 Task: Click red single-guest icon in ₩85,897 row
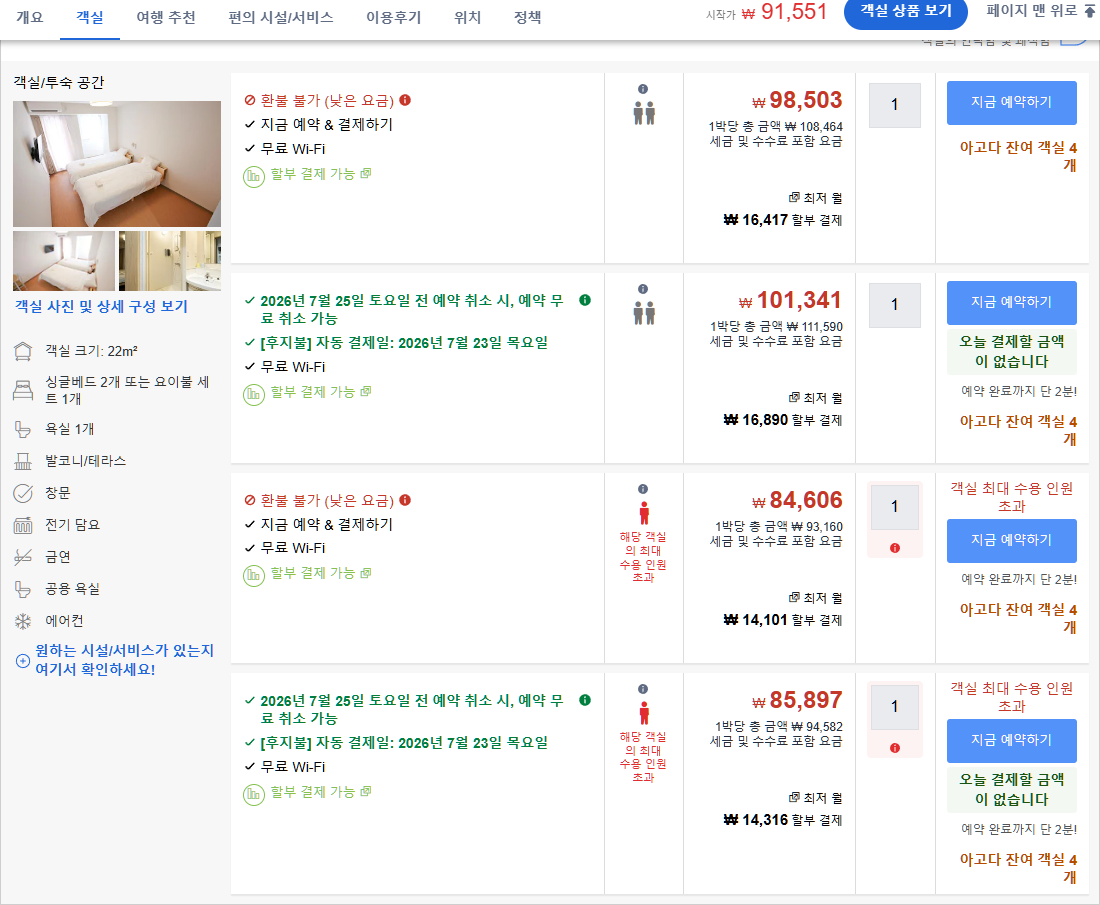point(644,713)
